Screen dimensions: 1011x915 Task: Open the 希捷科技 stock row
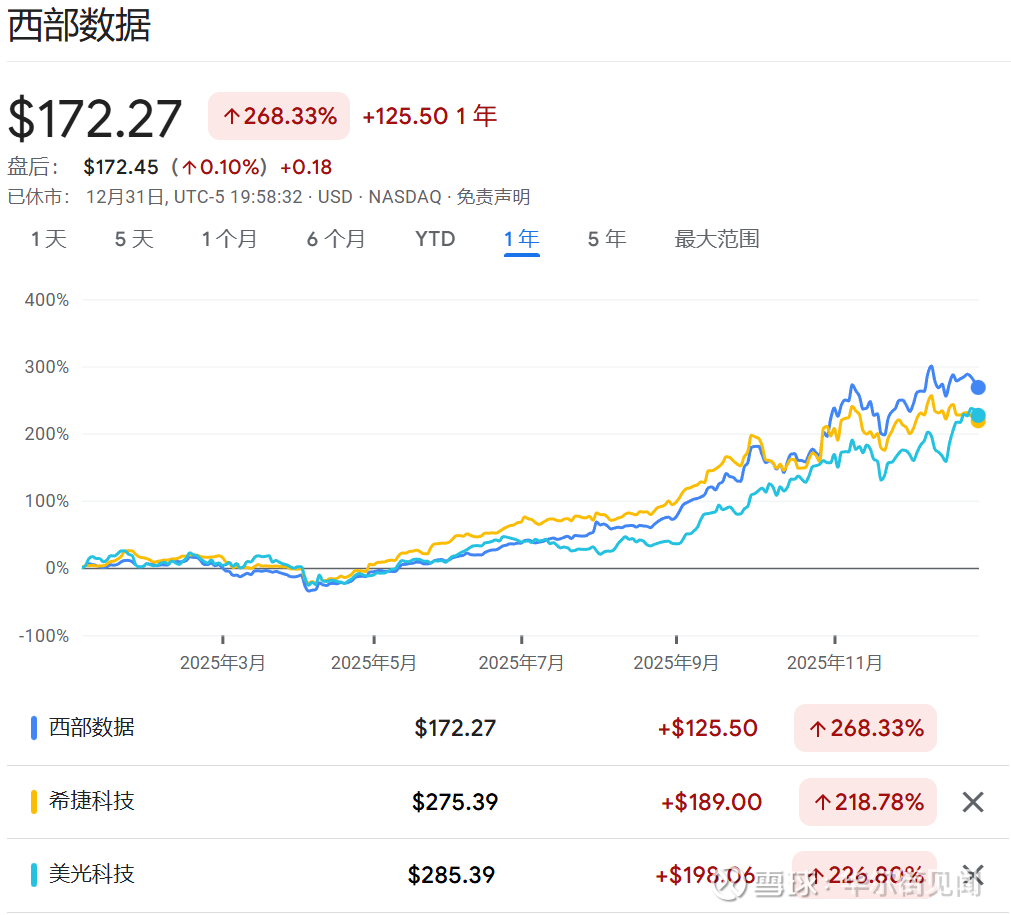(92, 801)
